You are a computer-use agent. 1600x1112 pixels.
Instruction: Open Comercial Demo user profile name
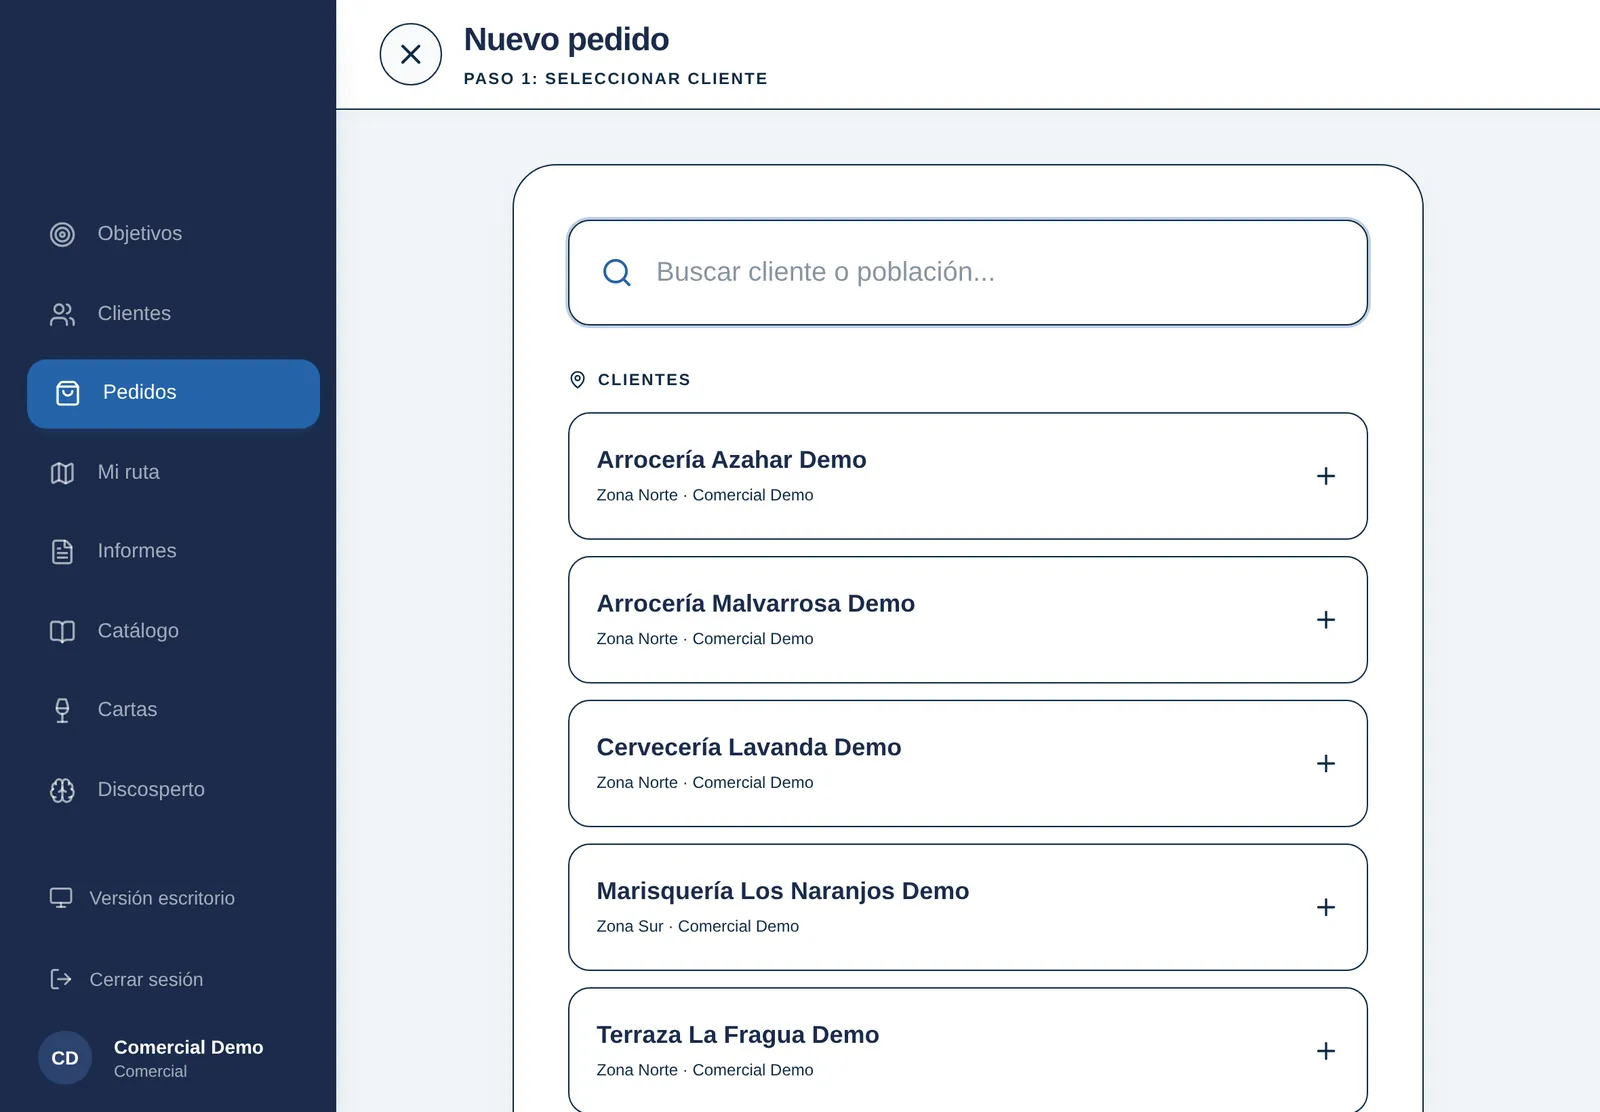188,1047
